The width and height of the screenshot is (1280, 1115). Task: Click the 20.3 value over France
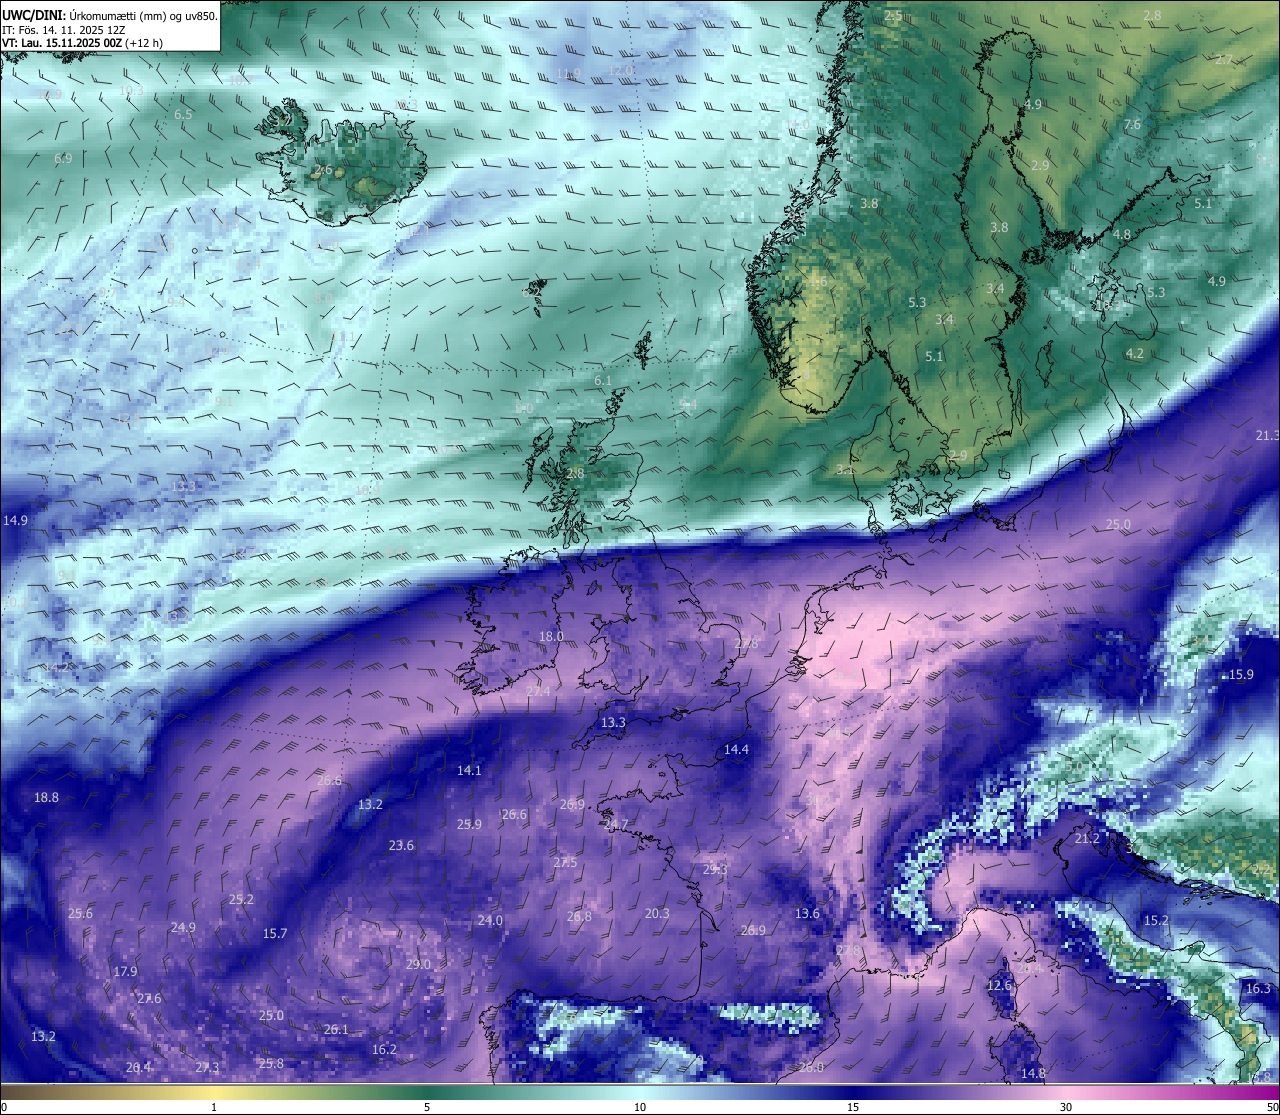click(657, 914)
